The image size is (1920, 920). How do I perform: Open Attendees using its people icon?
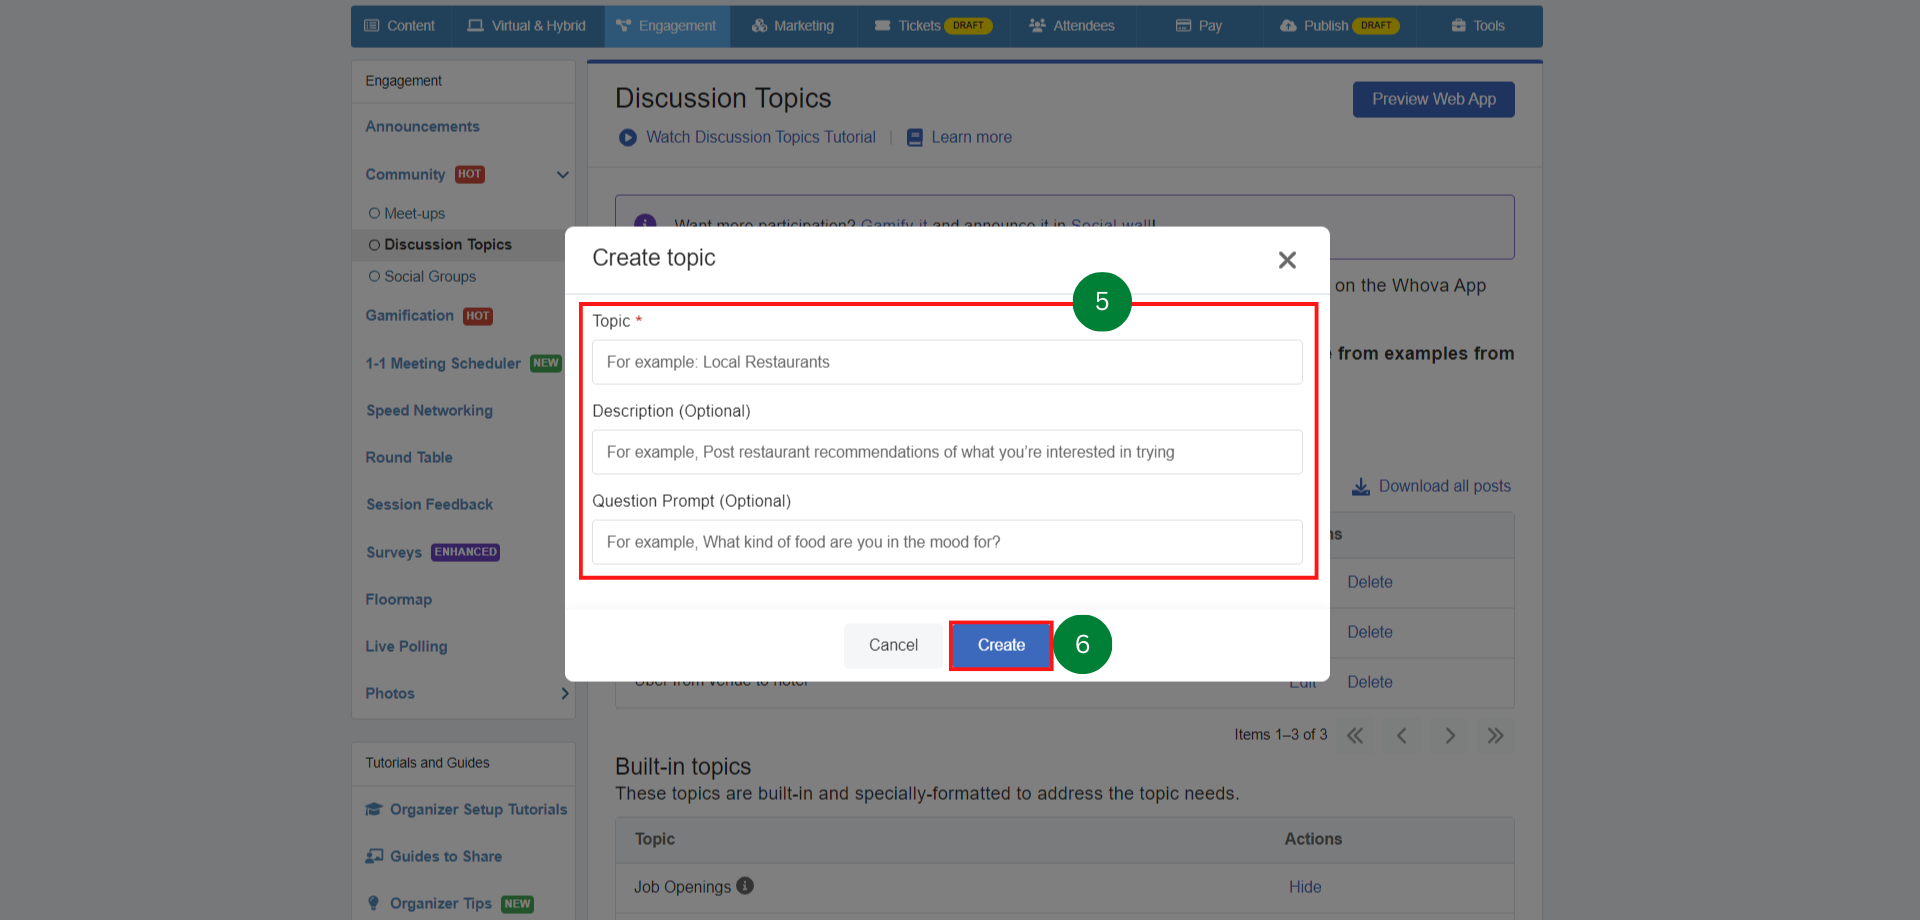pos(1035,26)
